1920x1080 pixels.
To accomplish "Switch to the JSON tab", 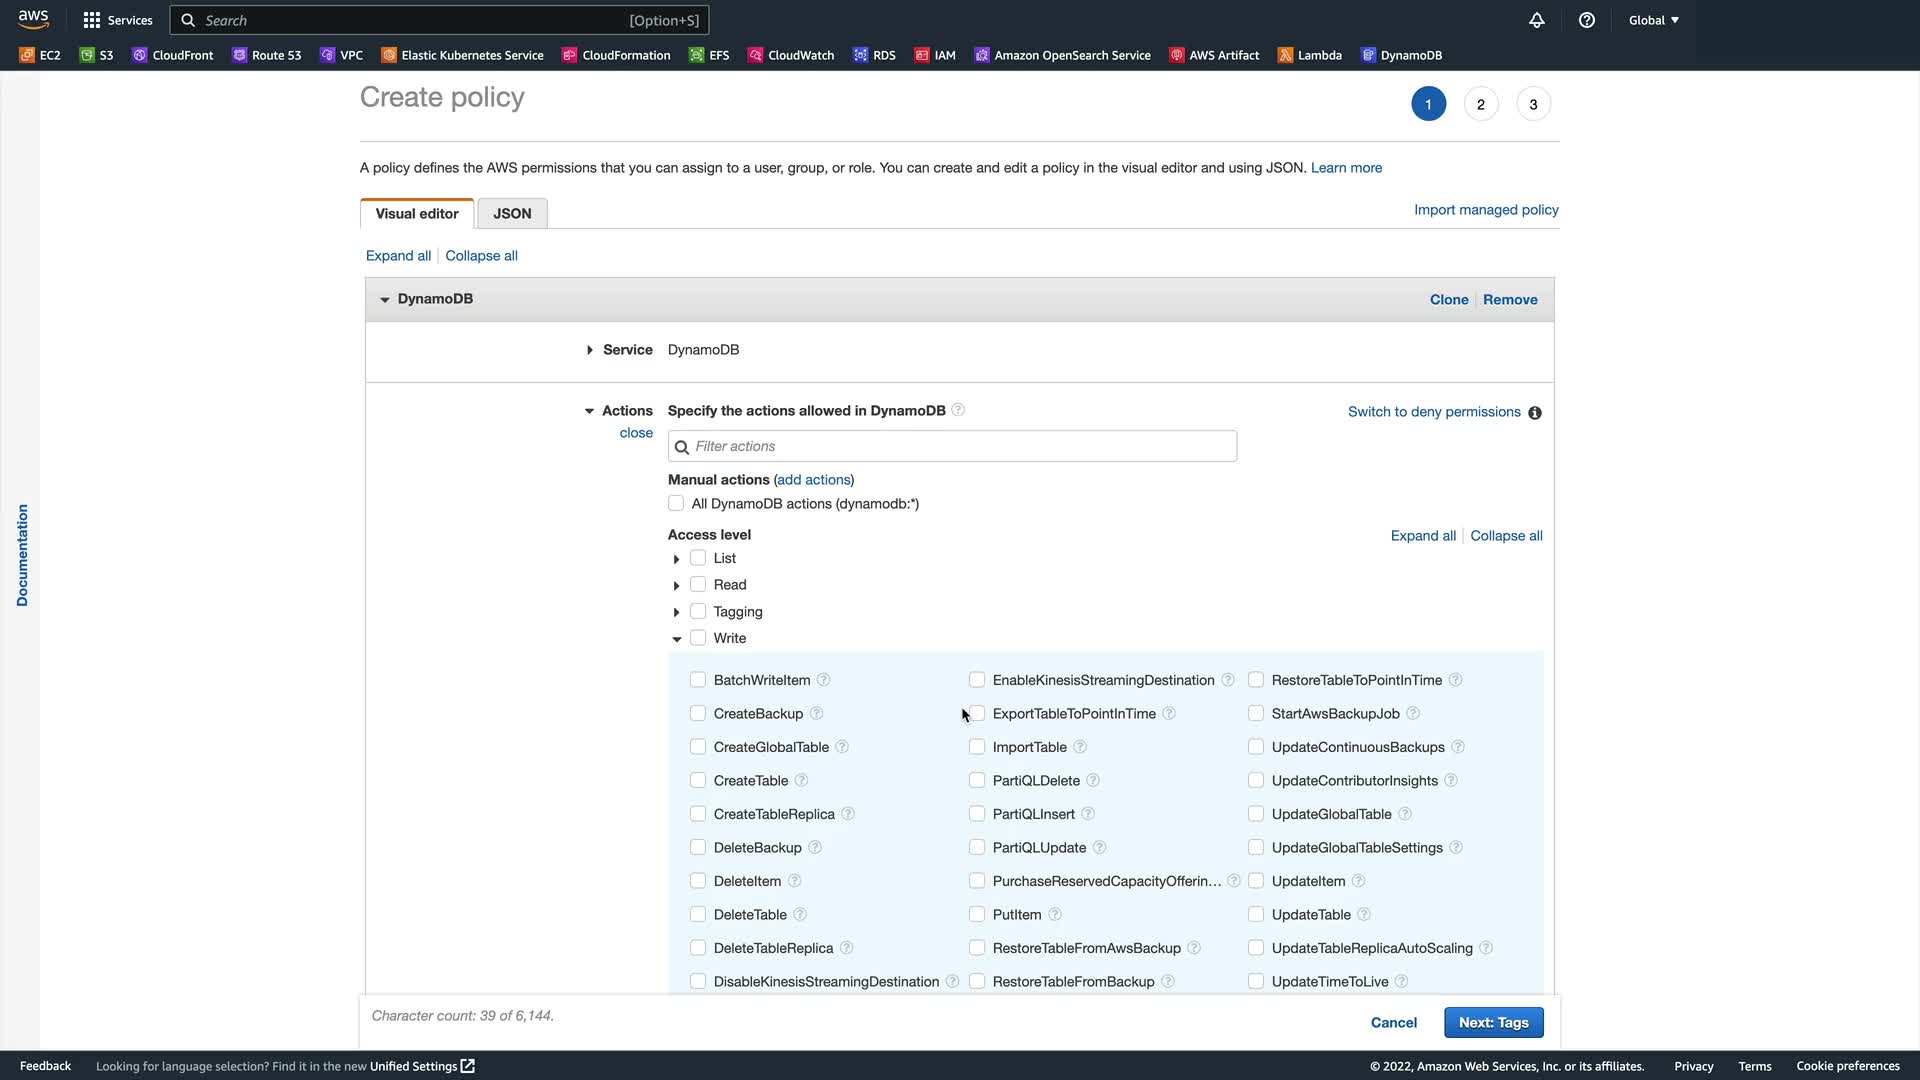I will click(x=512, y=213).
